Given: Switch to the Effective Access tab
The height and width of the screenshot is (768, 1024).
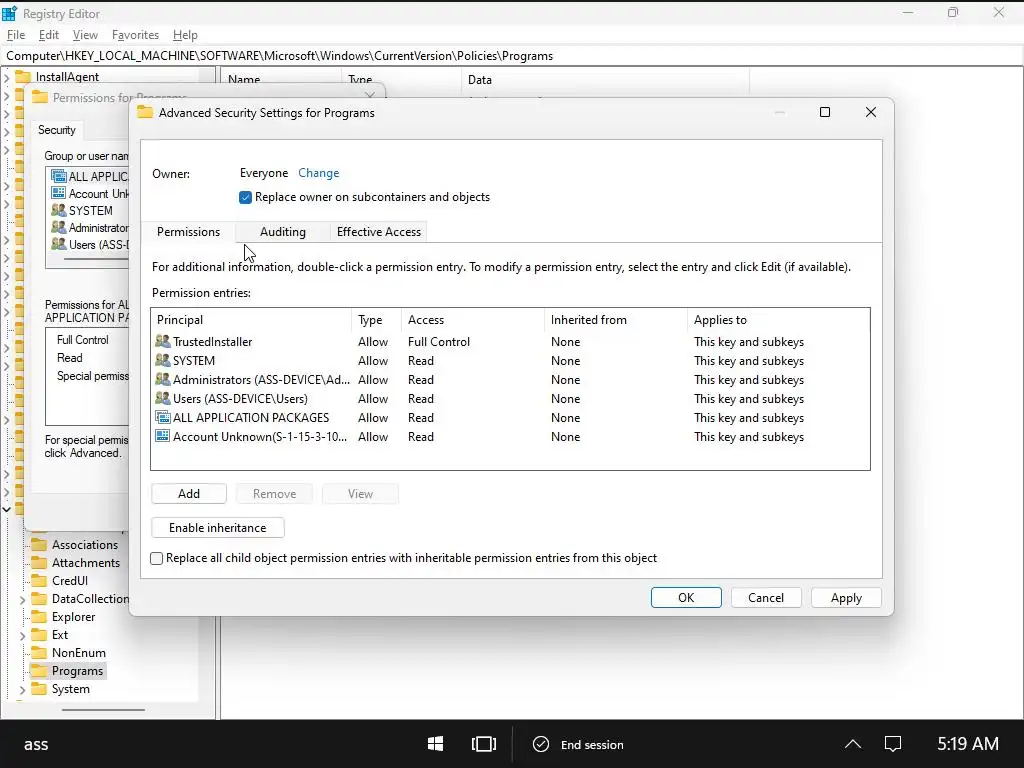Looking at the screenshot, I should (379, 232).
